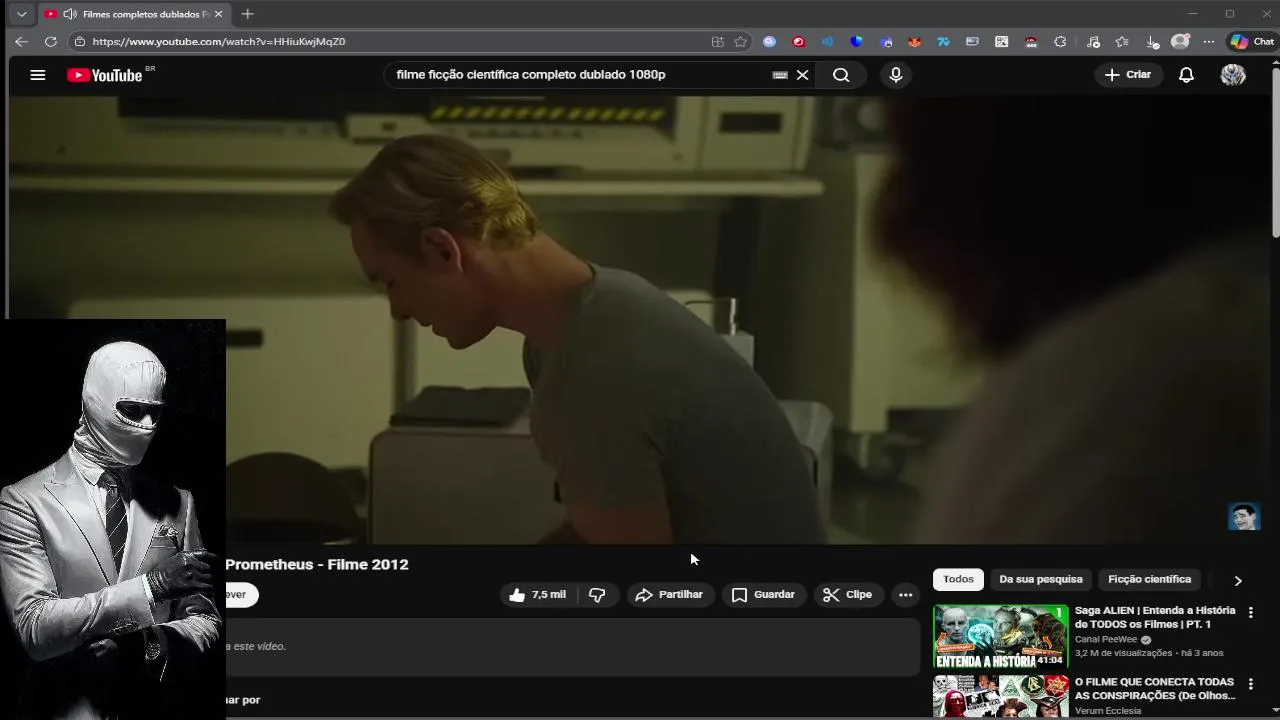Run search with magnifier button
This screenshot has height=720, width=1280.
pos(841,75)
